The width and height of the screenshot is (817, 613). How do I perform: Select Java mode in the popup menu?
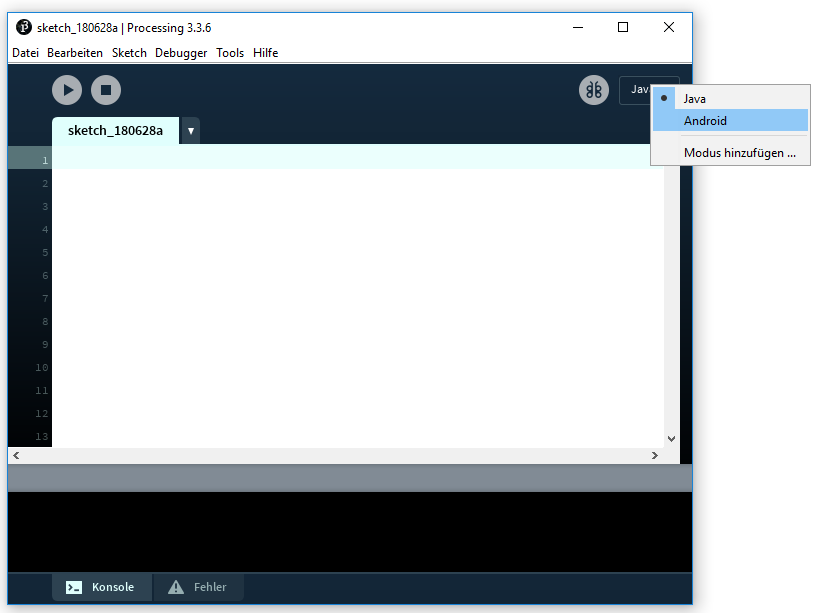coord(730,99)
